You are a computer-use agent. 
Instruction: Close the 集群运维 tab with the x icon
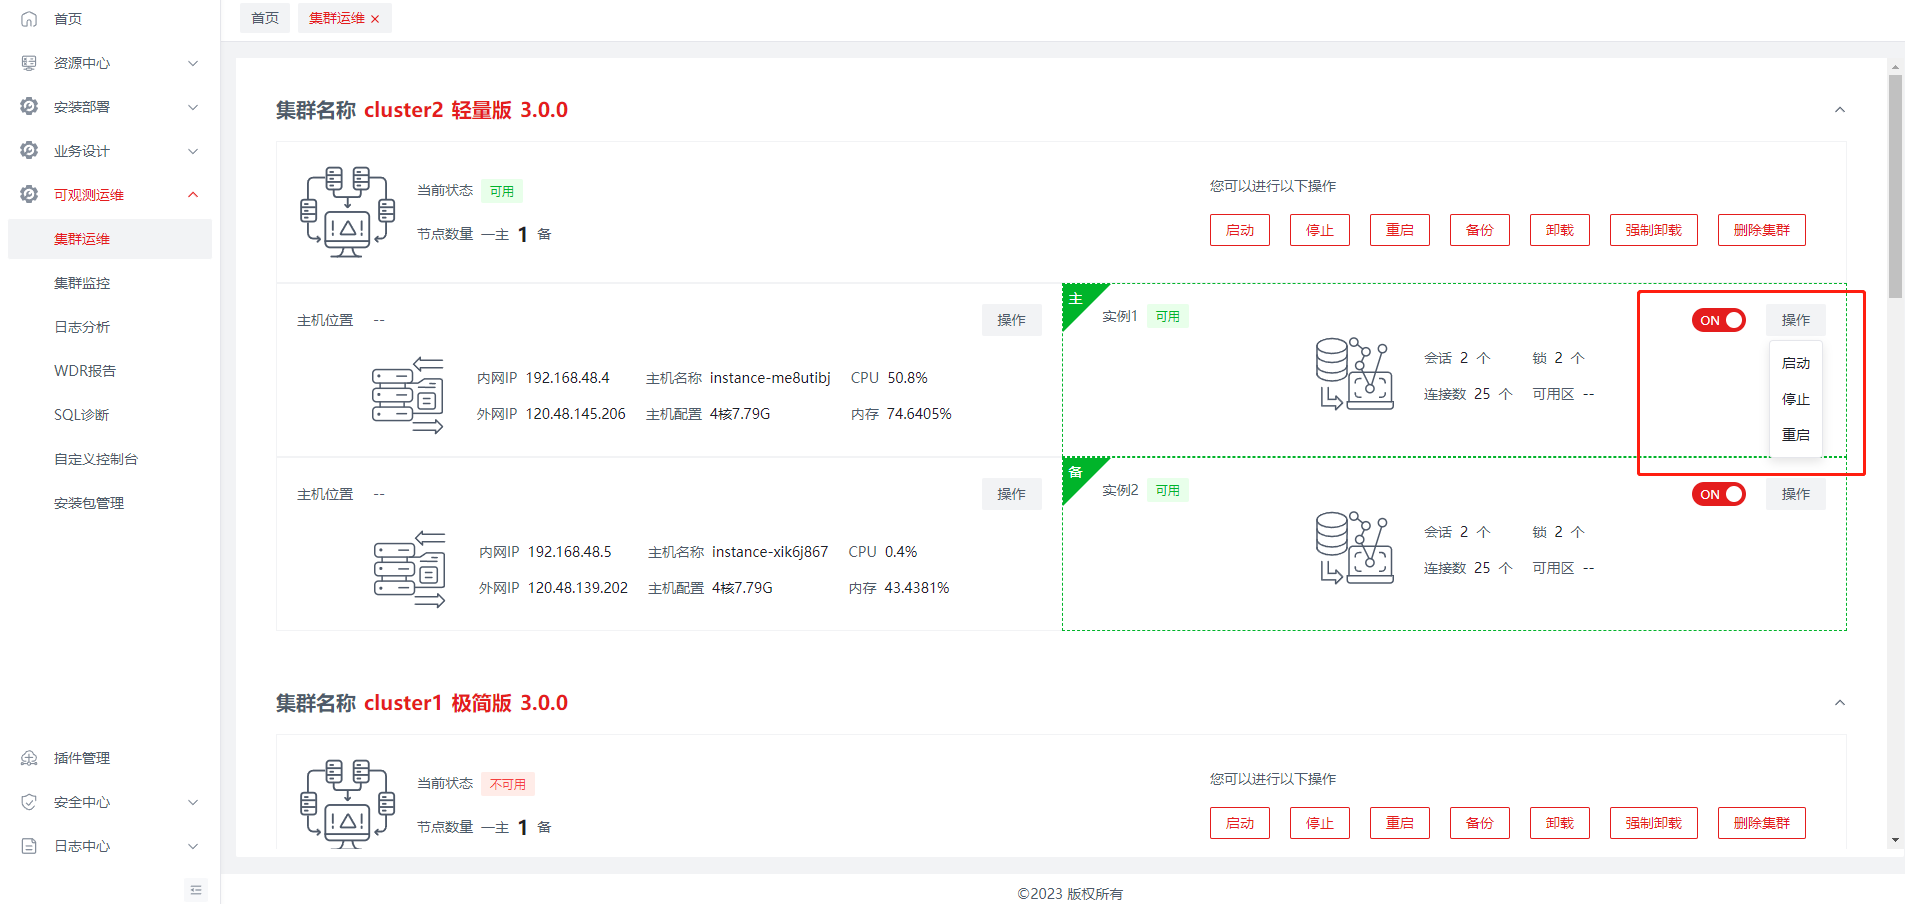[375, 19]
